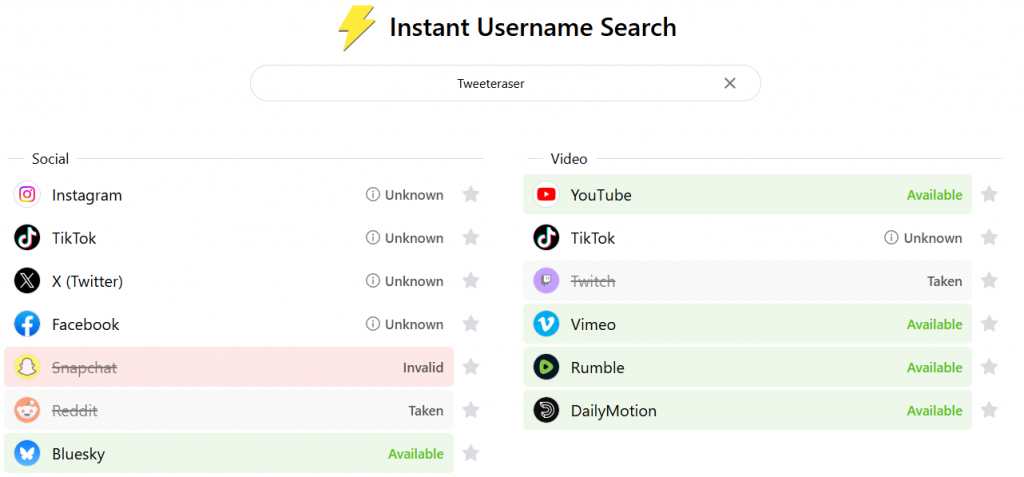Click the Vimeo logo icon
Screen dimensions: 1024x477
(546, 324)
